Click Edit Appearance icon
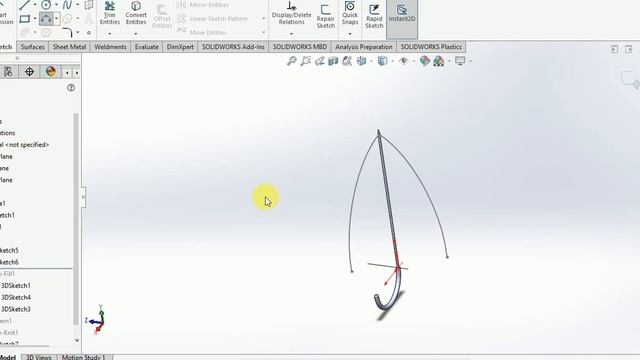 click(x=425, y=61)
